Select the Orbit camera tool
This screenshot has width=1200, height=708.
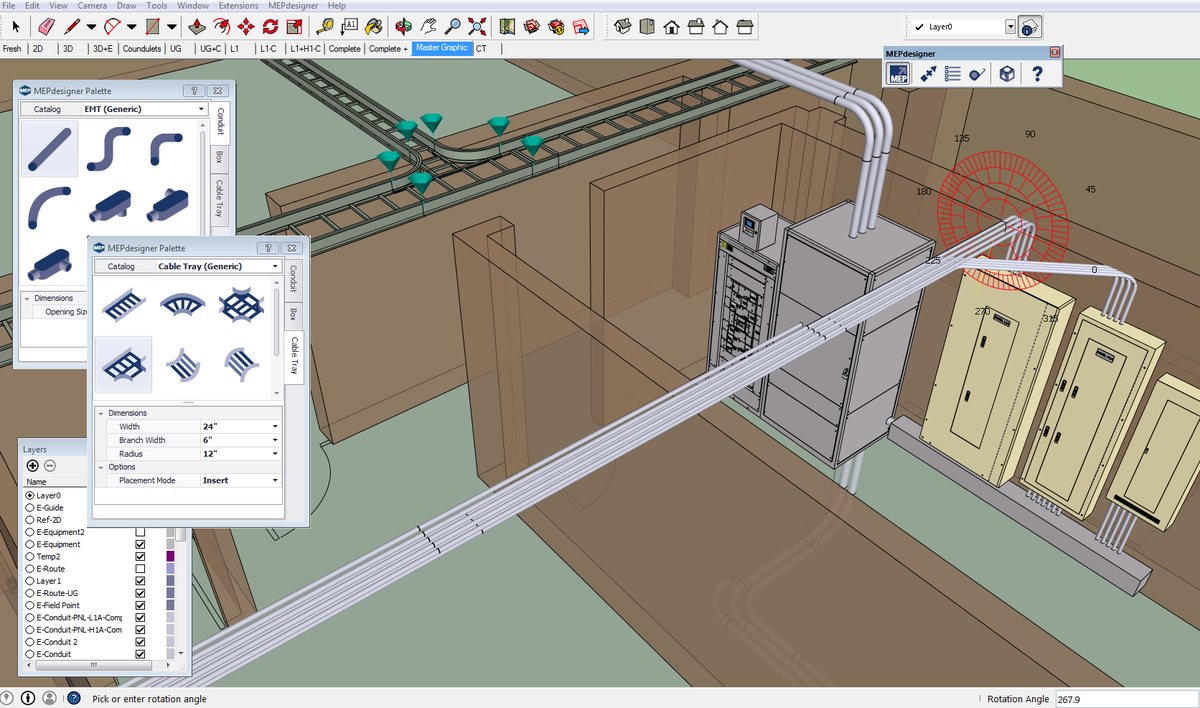403,26
